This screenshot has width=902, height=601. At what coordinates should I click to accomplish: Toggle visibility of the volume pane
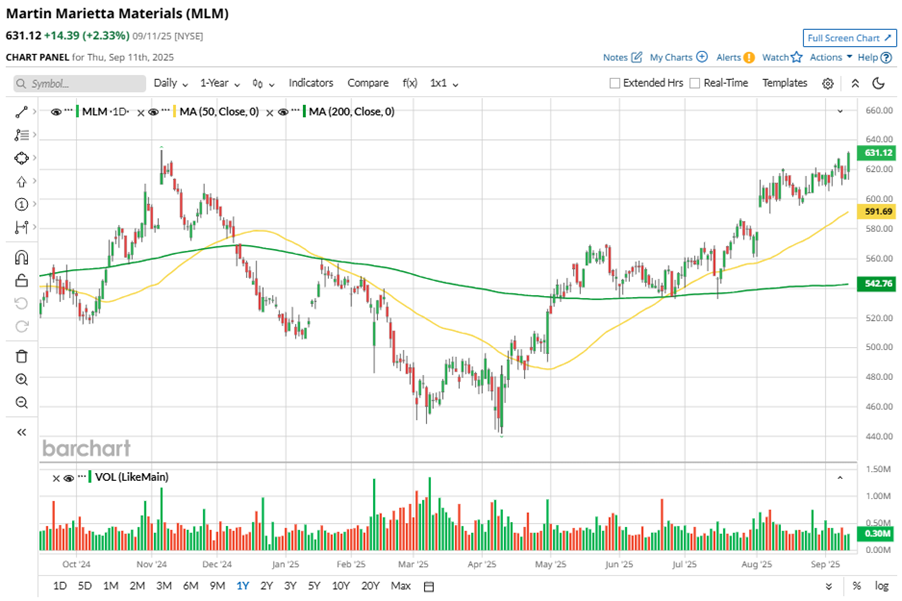pyautogui.click(x=69, y=478)
